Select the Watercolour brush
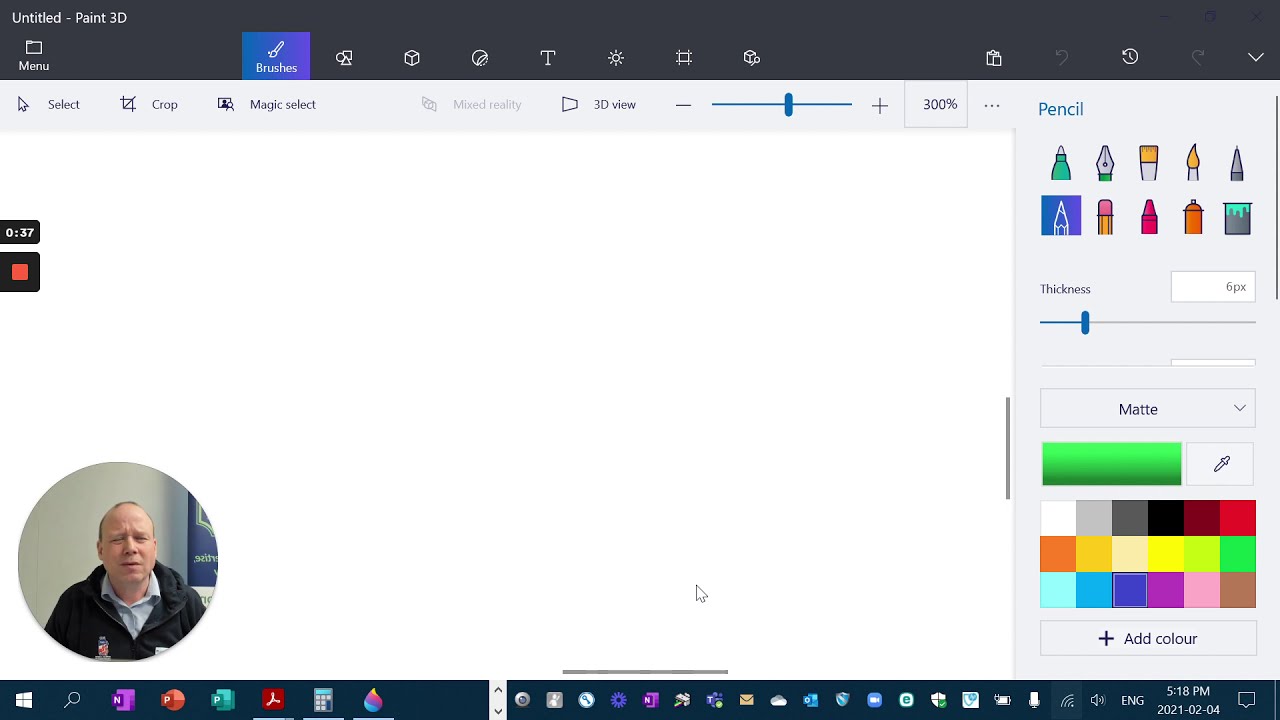 pos(1193,163)
